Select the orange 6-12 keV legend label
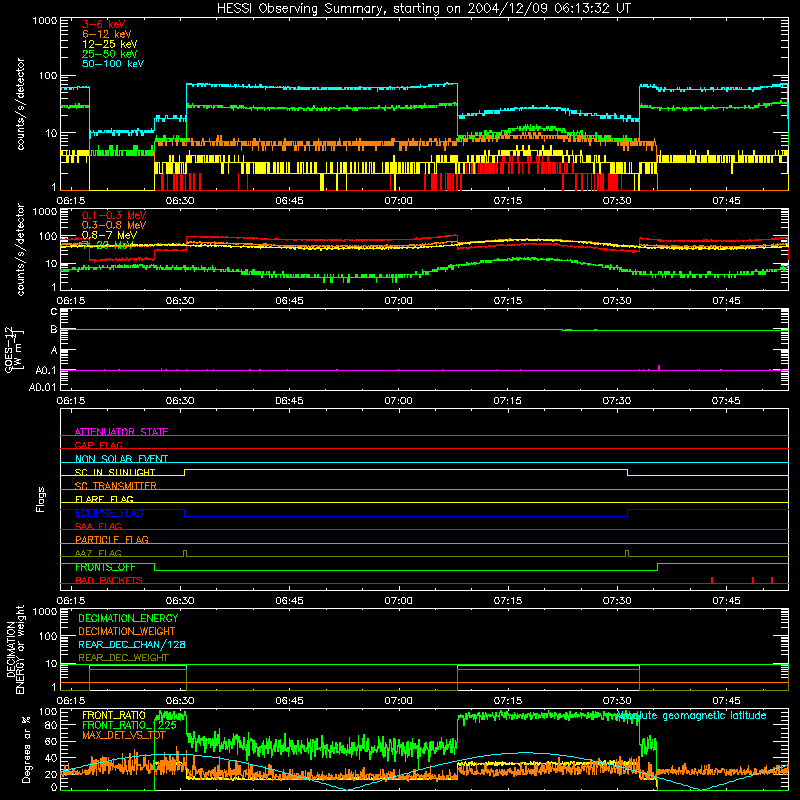This screenshot has width=800, height=800. (x=107, y=34)
